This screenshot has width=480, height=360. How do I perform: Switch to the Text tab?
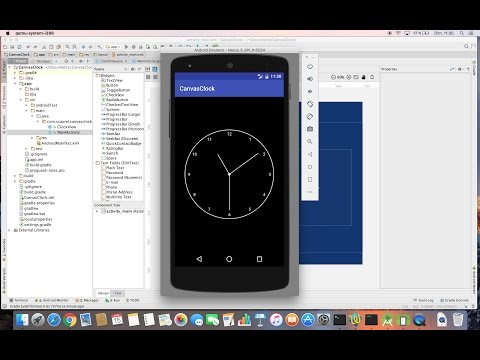[x=118, y=293]
